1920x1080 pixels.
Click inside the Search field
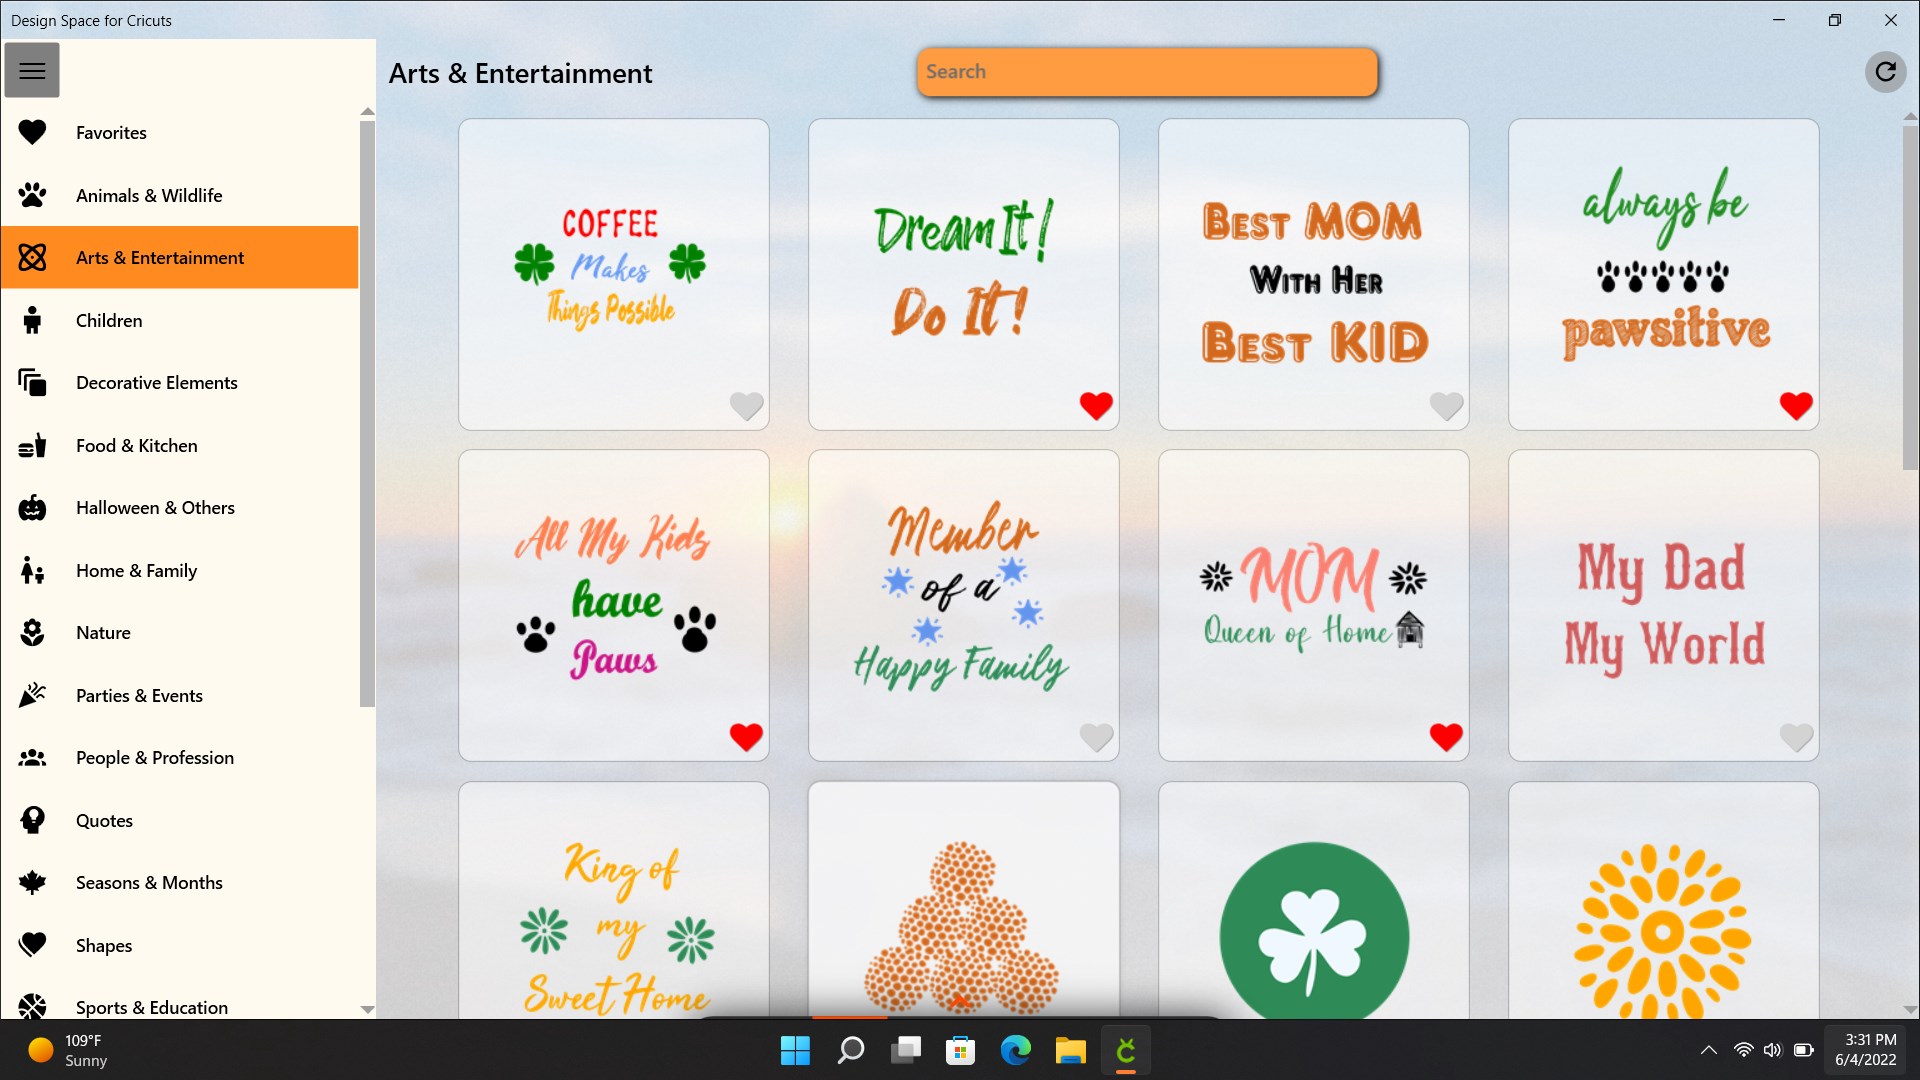(1147, 71)
